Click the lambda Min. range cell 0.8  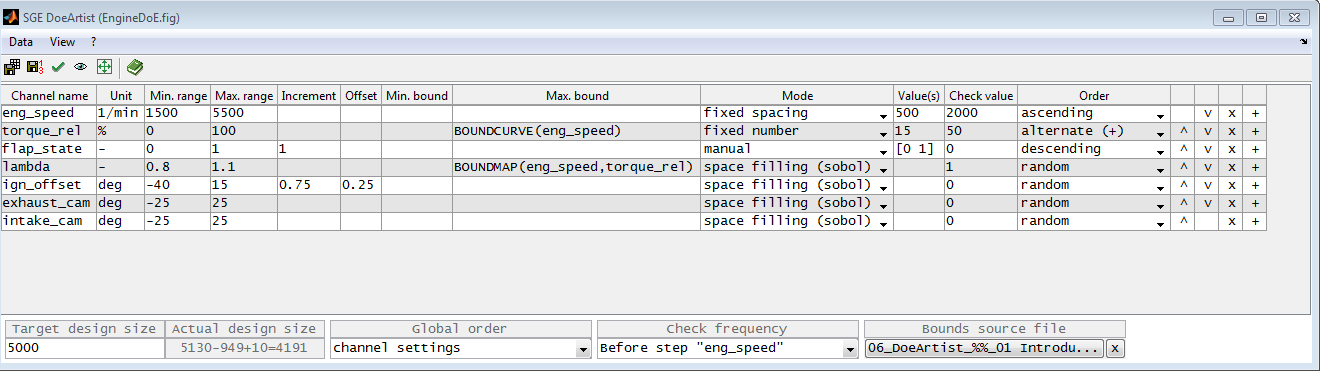point(177,167)
